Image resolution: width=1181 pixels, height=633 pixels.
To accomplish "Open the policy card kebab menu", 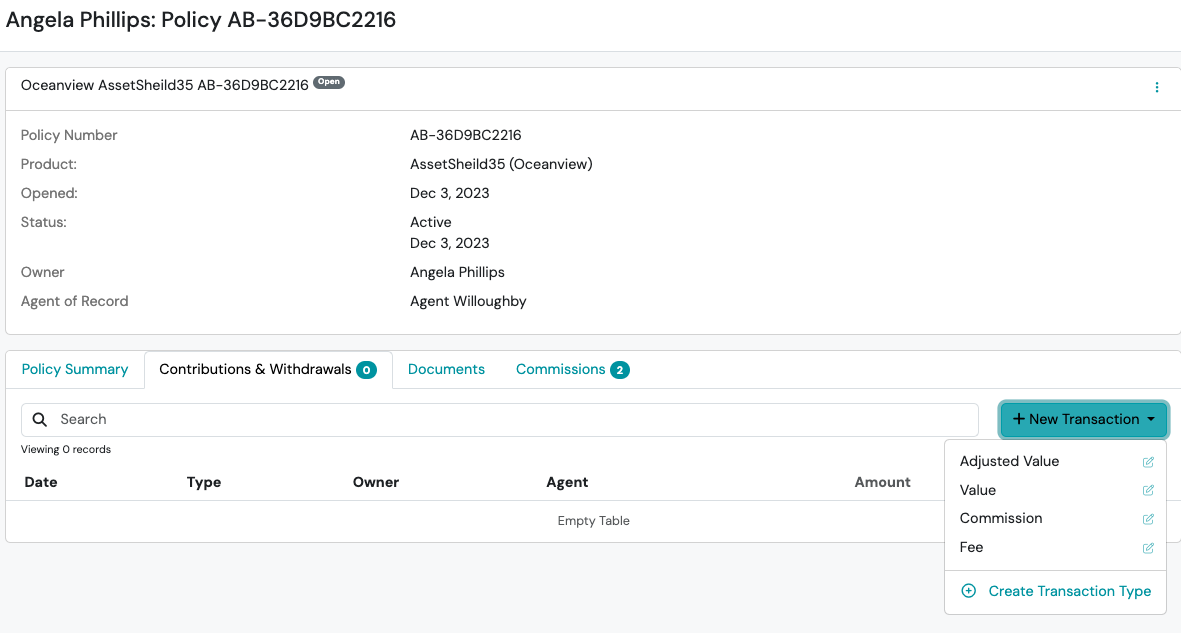I will point(1156,87).
